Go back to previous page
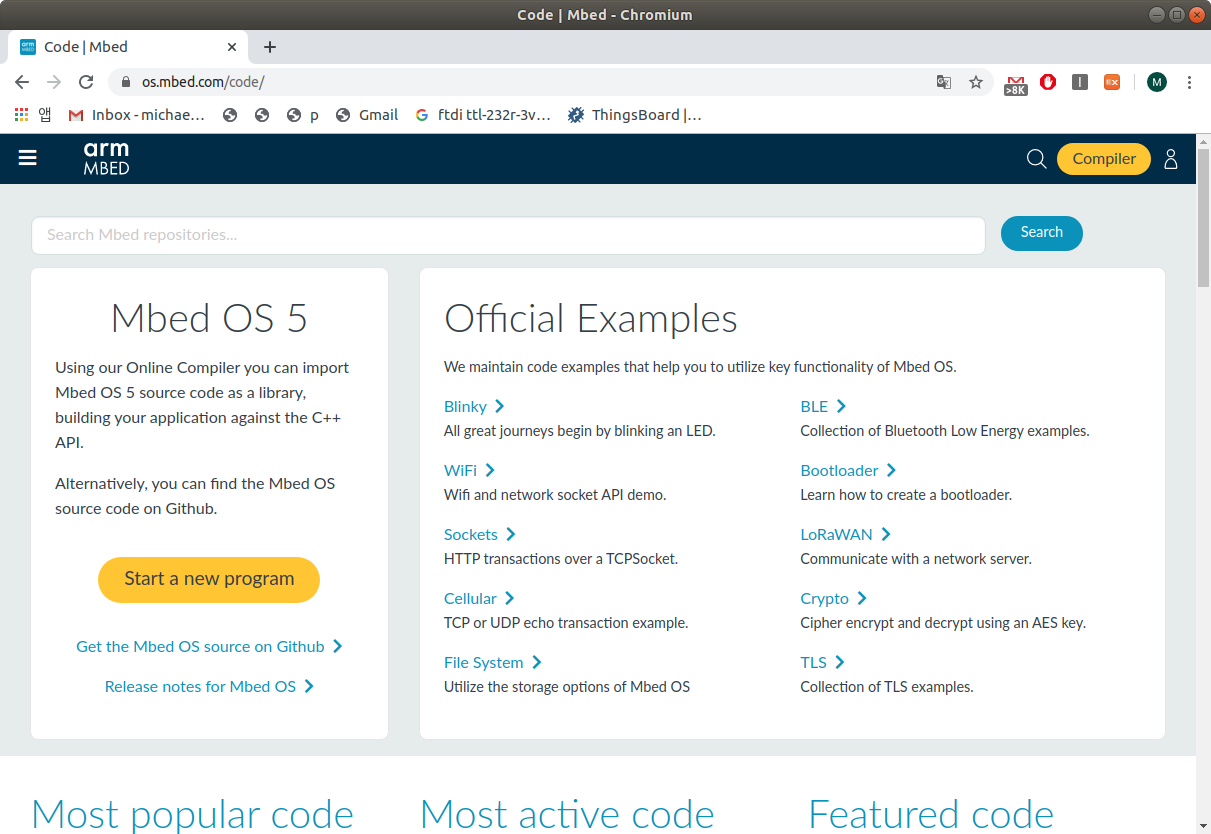 pos(22,82)
